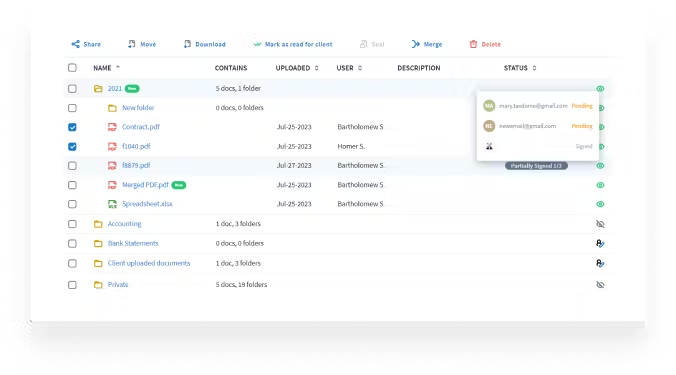Open Merged PDF.pdf document
676x375 pixels.
pyautogui.click(x=145, y=184)
